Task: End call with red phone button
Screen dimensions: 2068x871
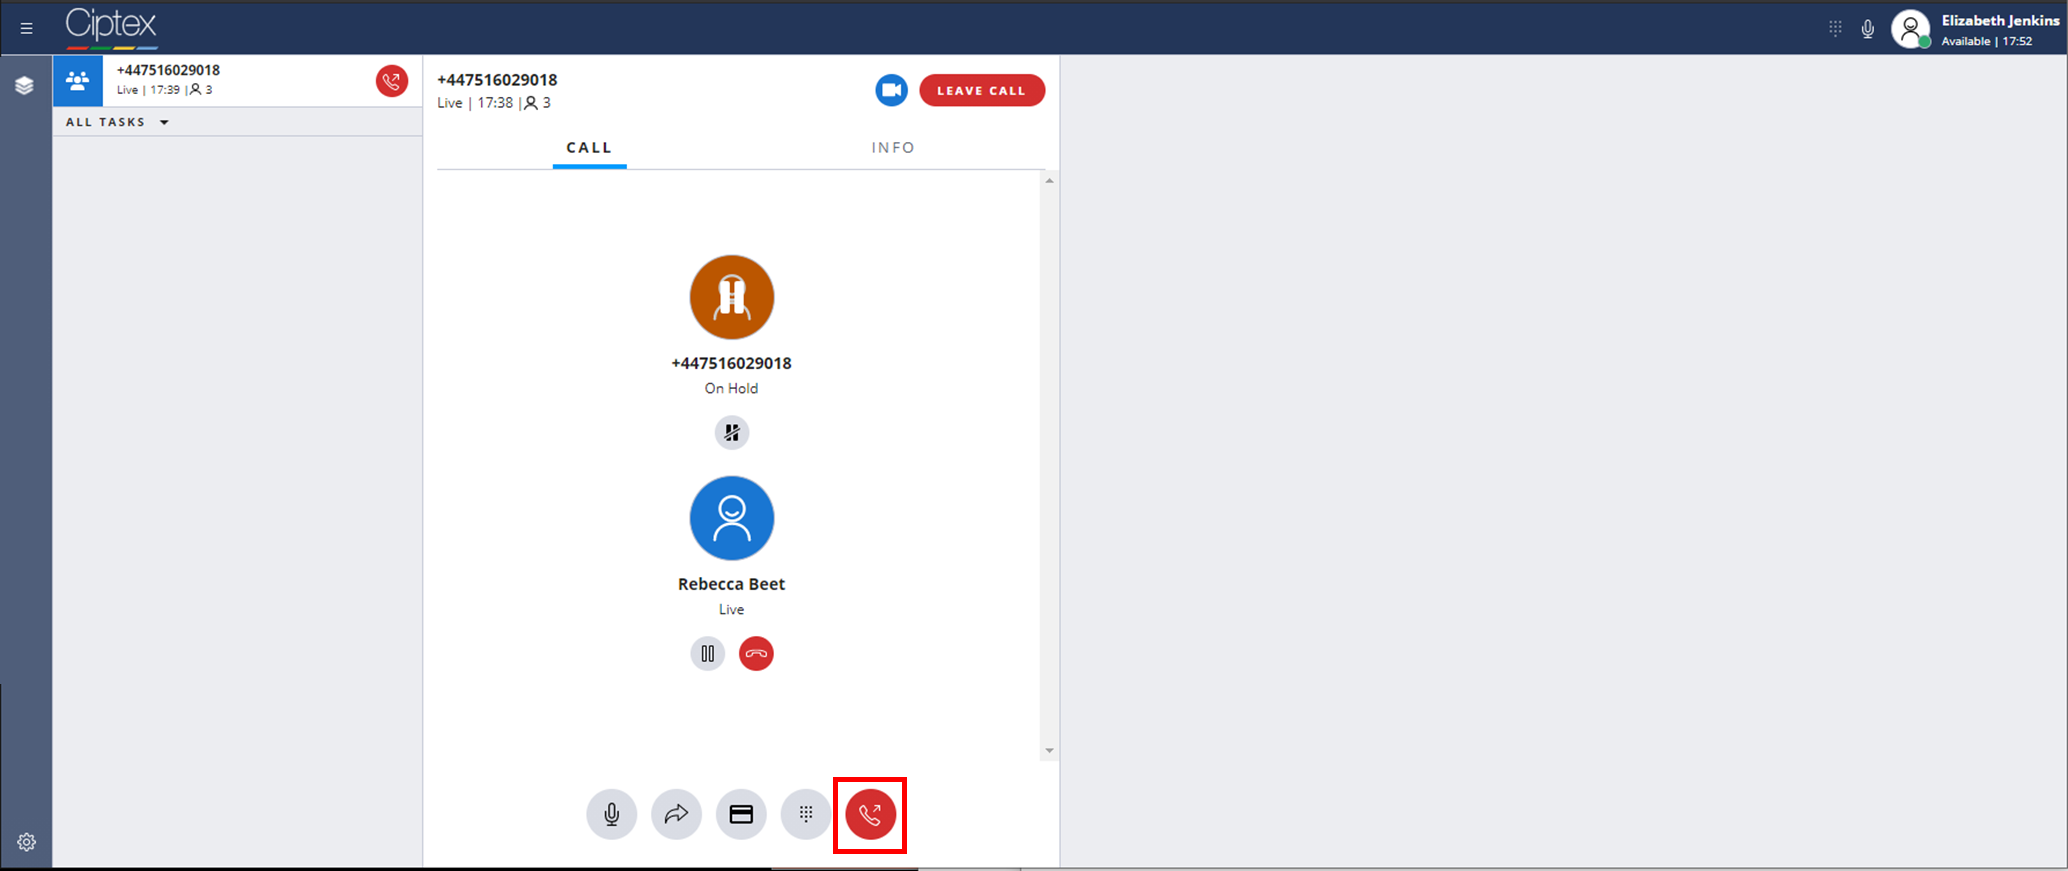Action: (x=871, y=815)
